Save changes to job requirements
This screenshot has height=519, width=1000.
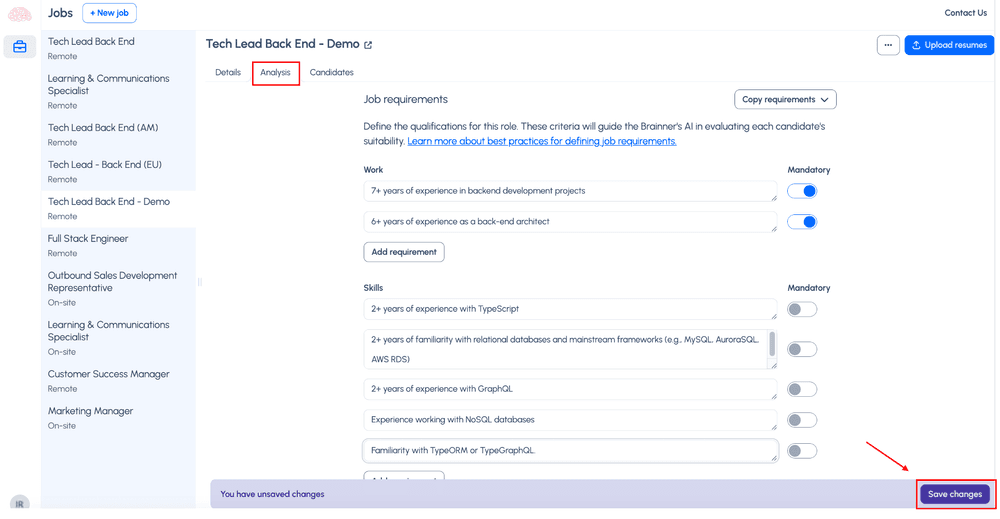point(954,494)
